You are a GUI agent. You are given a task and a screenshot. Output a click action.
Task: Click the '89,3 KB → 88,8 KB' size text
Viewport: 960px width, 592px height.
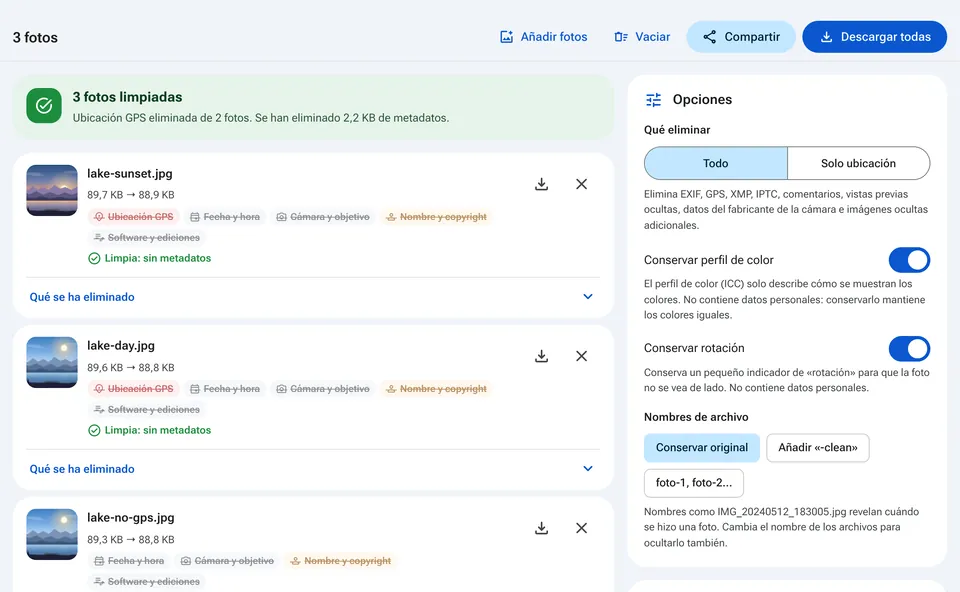[x=130, y=539]
